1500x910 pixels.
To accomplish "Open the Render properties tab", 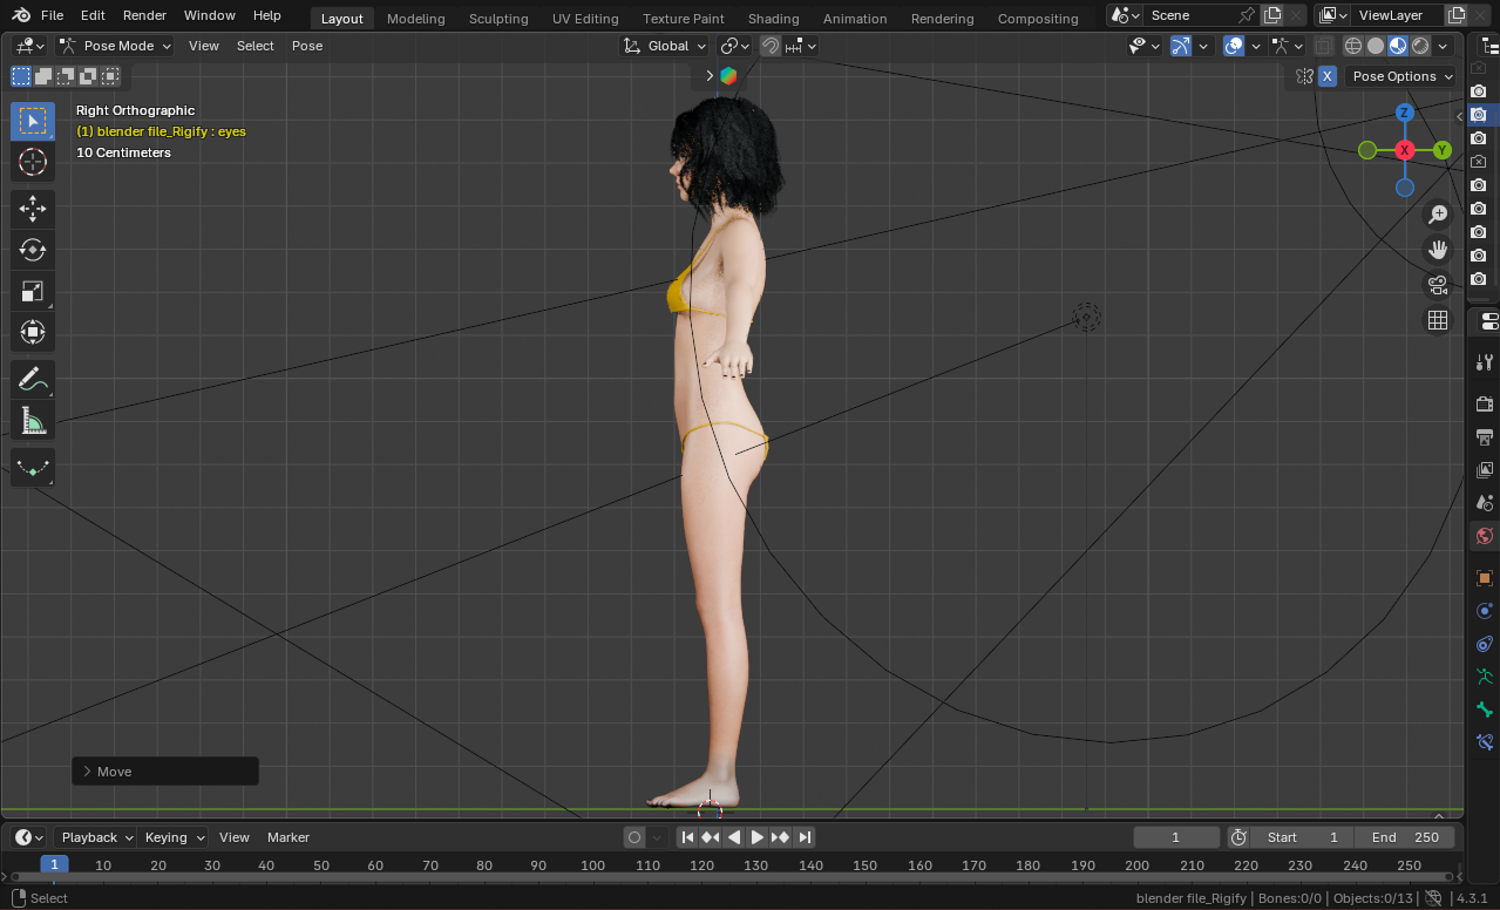I will pos(1485,404).
